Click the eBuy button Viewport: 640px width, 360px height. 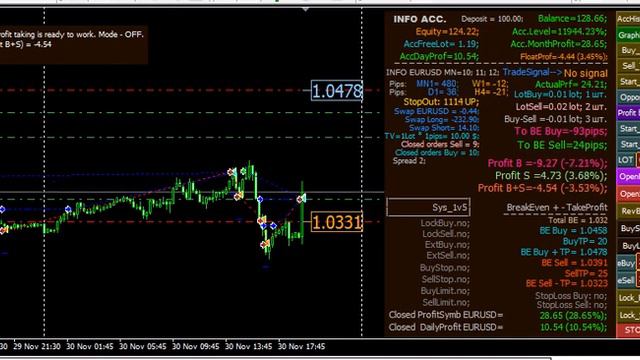pos(626,263)
